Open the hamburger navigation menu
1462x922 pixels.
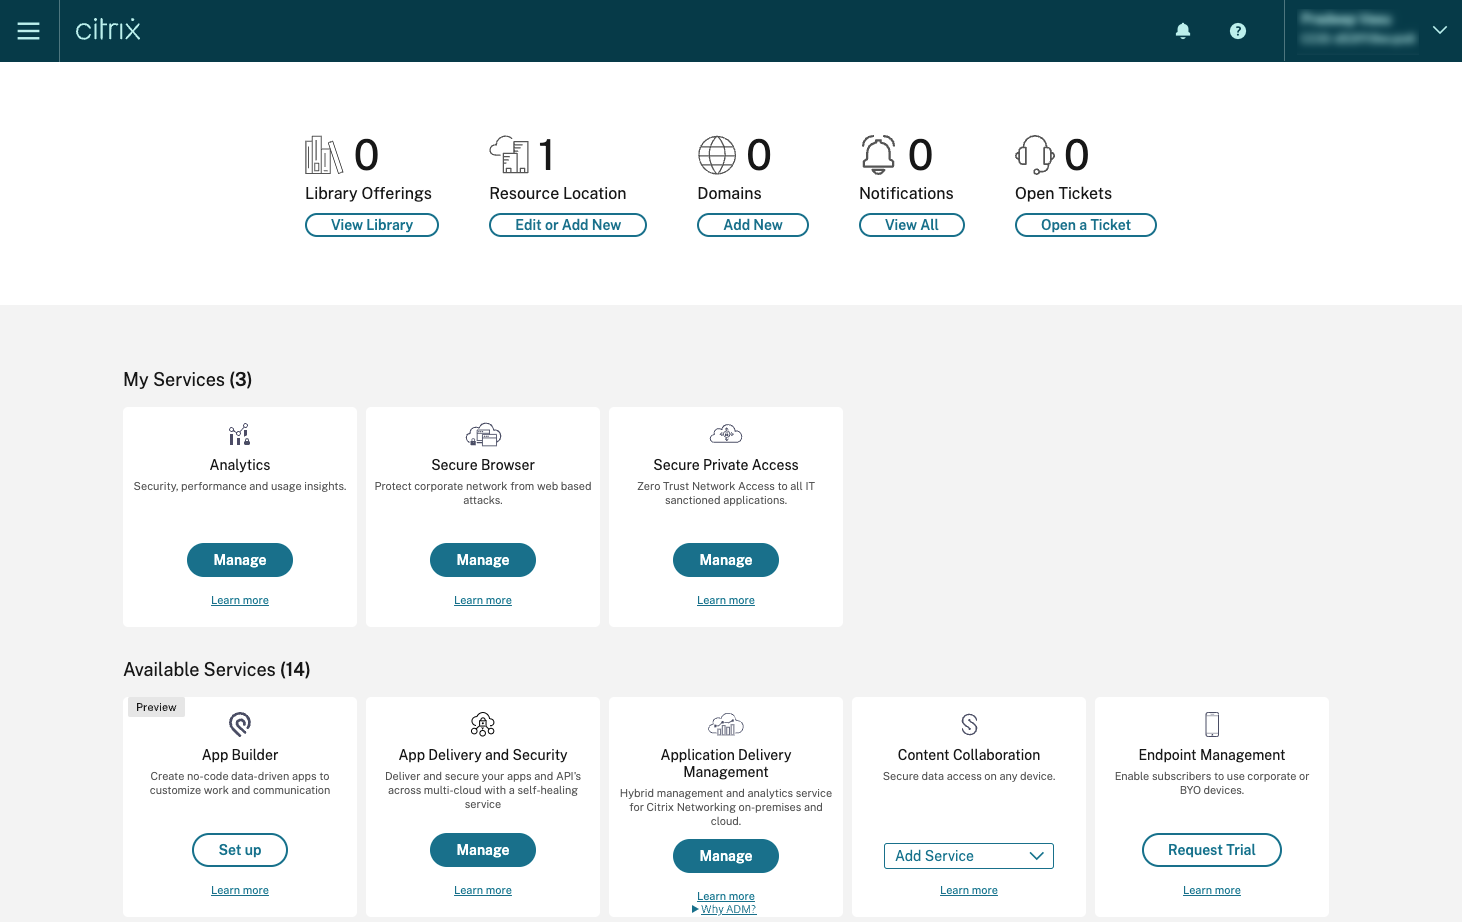[29, 31]
